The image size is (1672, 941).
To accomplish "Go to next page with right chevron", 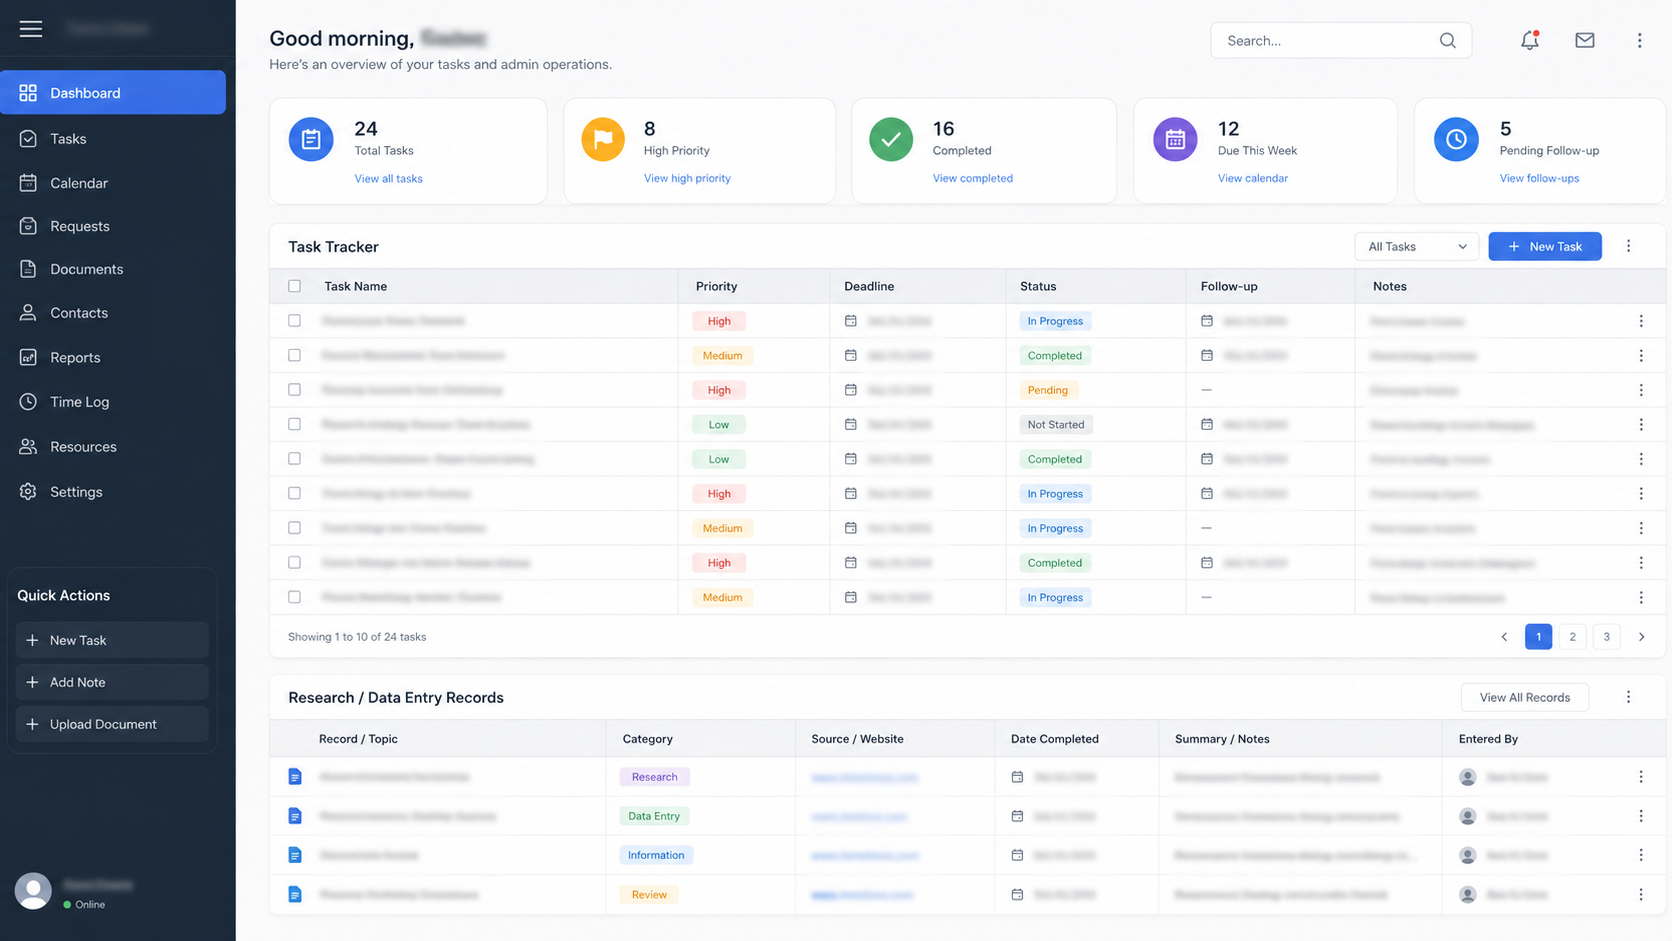I will click(x=1641, y=637).
